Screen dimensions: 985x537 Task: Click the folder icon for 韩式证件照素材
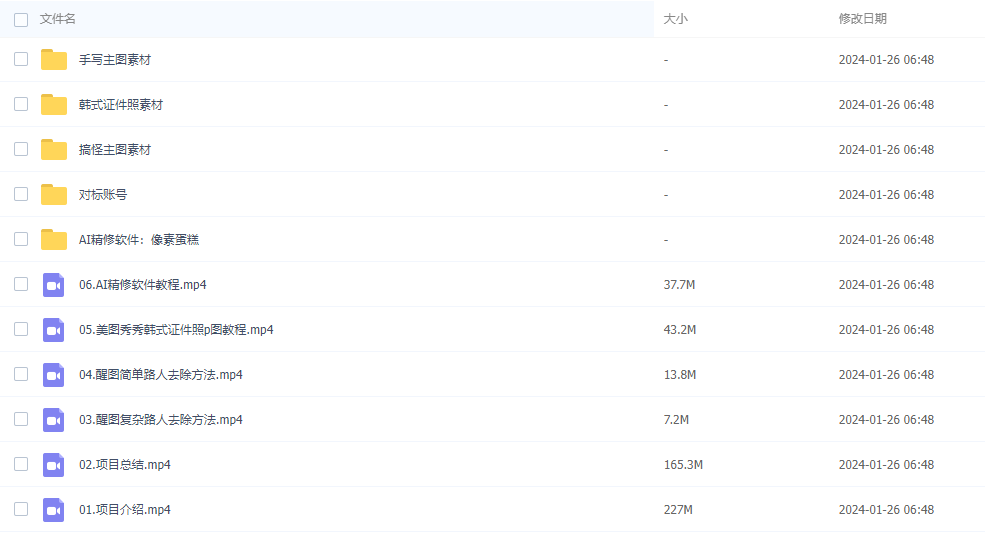tap(54, 105)
